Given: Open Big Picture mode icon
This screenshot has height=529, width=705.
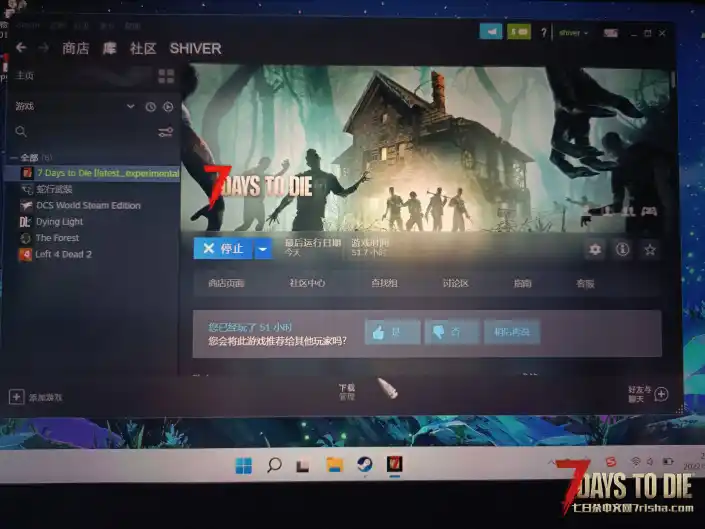Looking at the screenshot, I should click(x=610, y=33).
